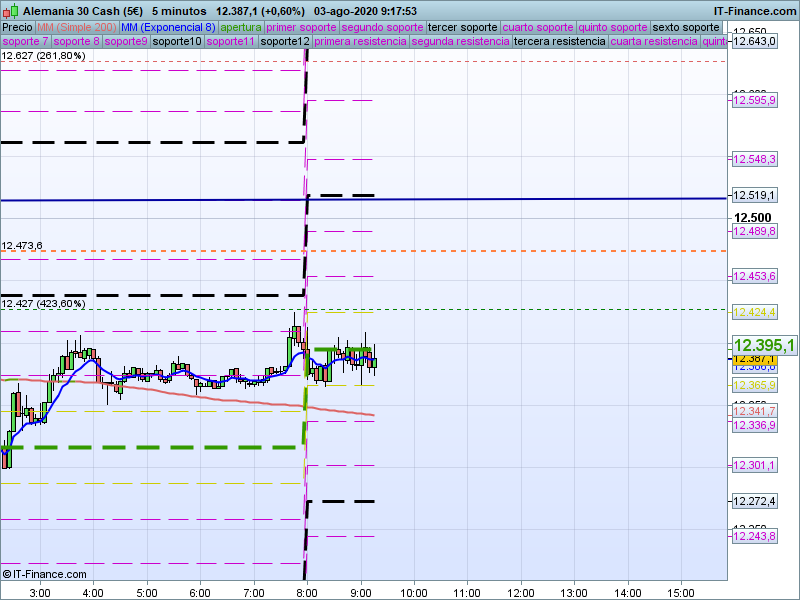Screen dimensions: 800x600
Task: Open the MM (Simple 200) indicator label
Action: coord(70,27)
